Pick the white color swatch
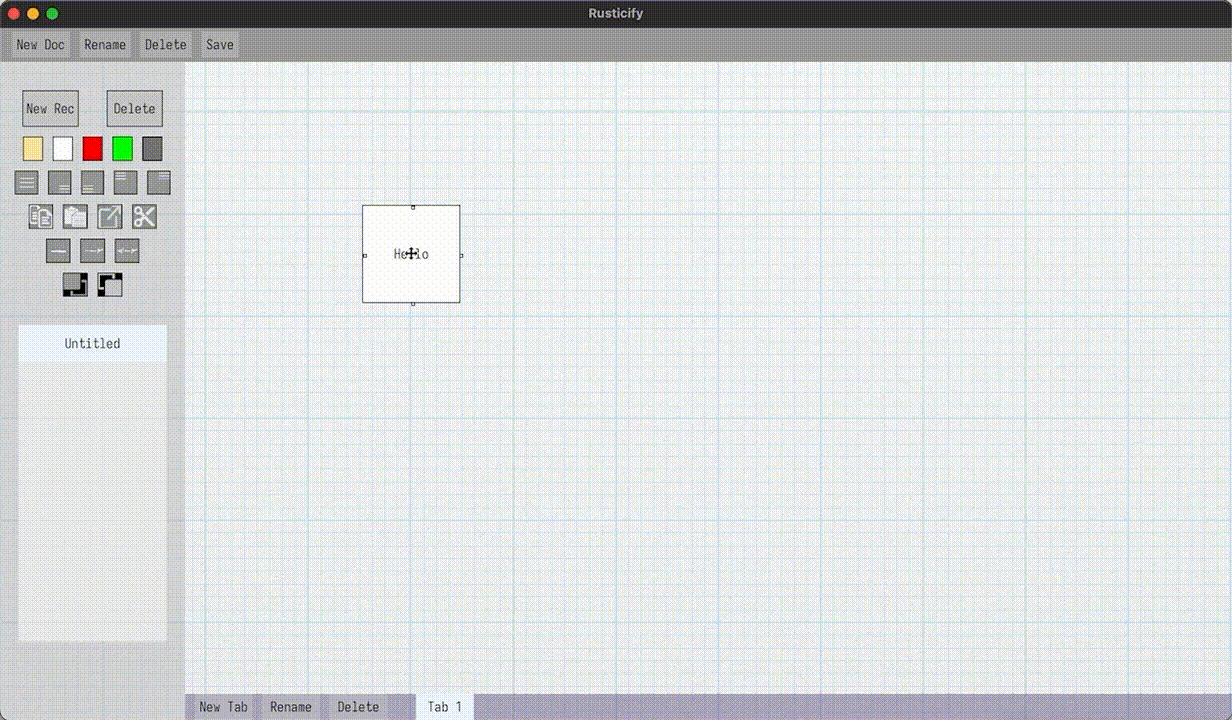Viewport: 1232px width, 720px height. [x=63, y=149]
